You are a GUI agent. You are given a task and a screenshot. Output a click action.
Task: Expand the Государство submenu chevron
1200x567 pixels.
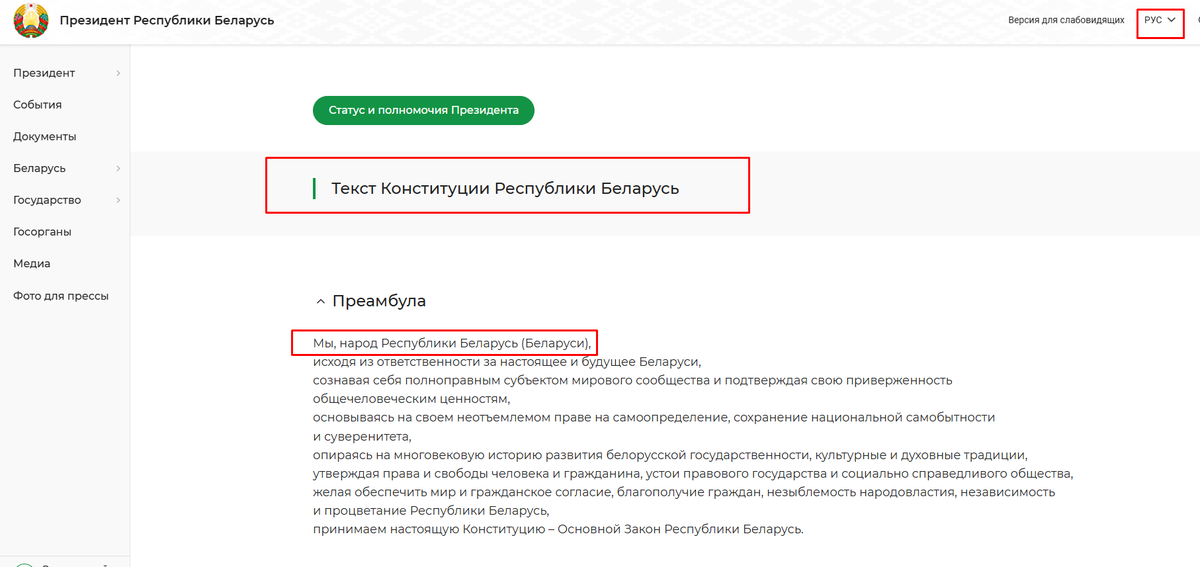118,200
